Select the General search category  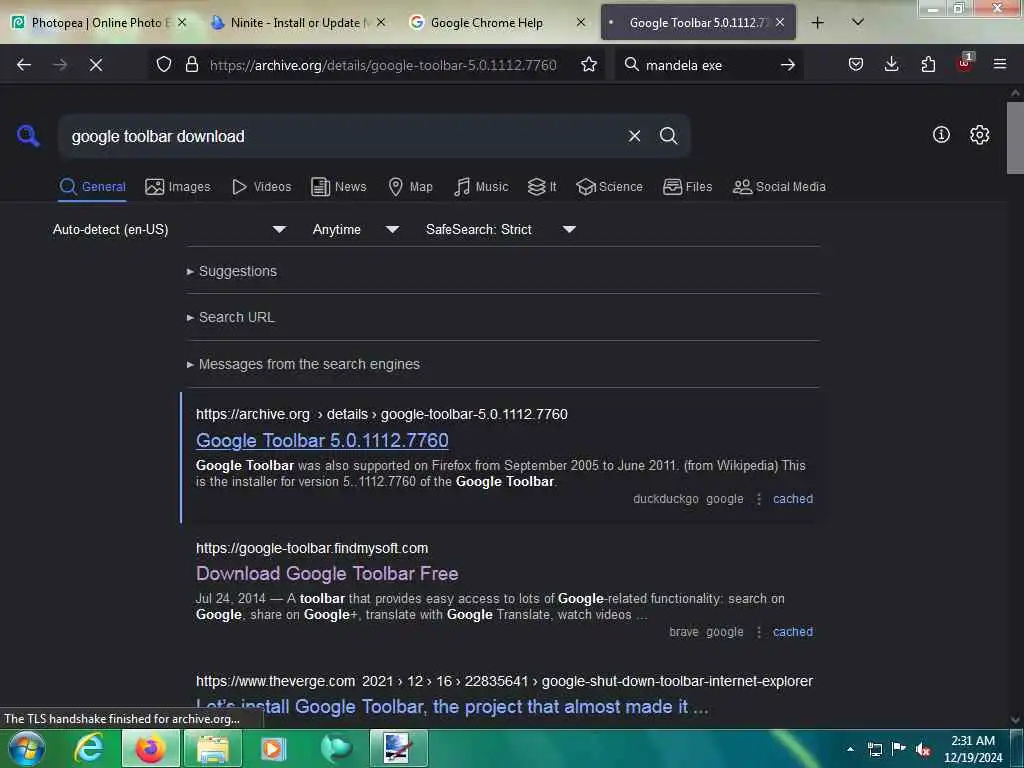[92, 187]
